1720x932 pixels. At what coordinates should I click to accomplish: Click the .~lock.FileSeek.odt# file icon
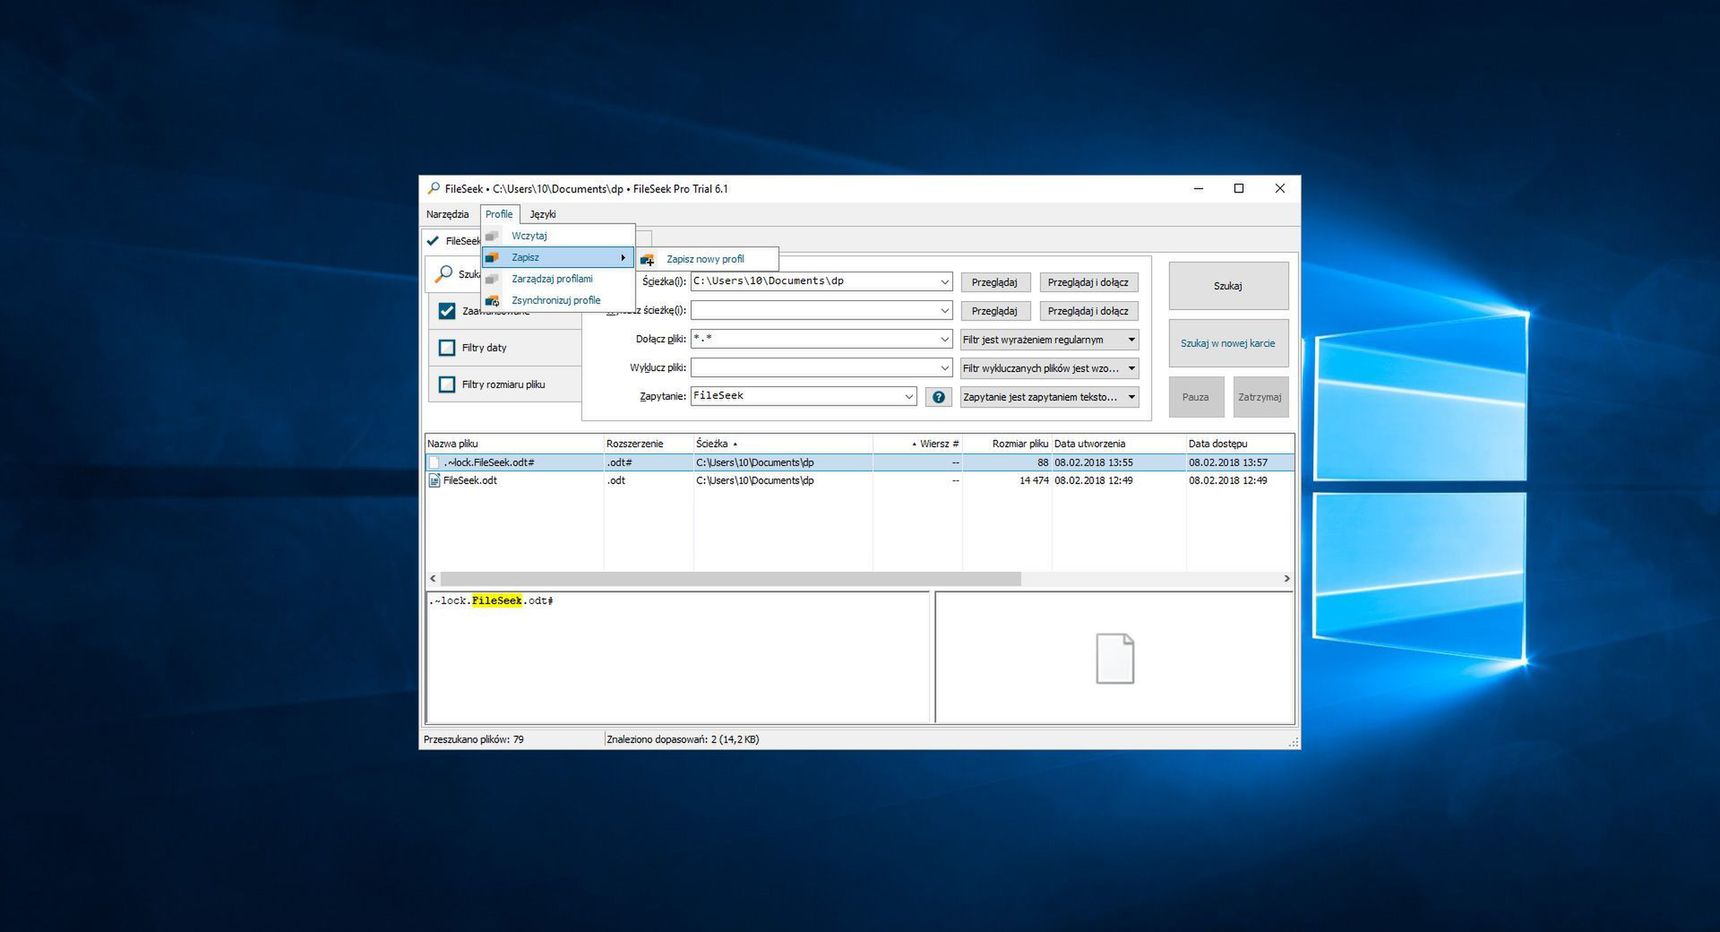tap(434, 462)
